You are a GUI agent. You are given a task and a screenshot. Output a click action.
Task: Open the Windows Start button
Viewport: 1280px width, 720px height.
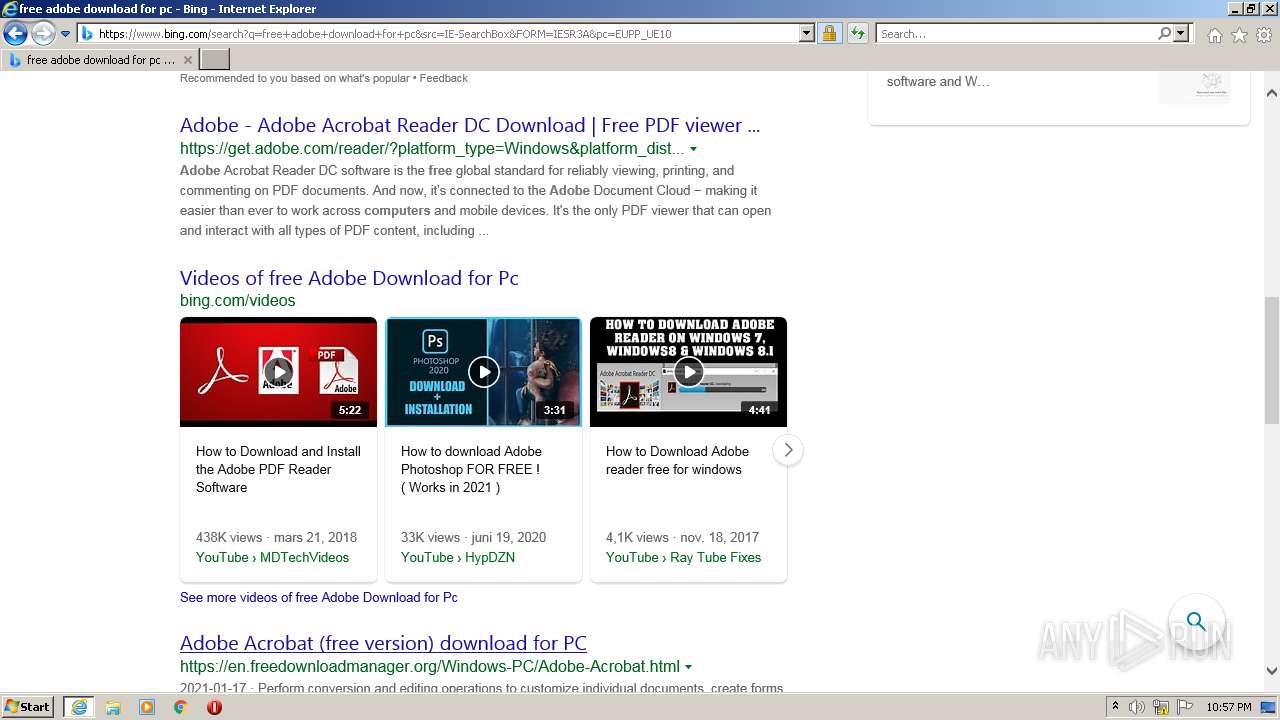[28, 707]
